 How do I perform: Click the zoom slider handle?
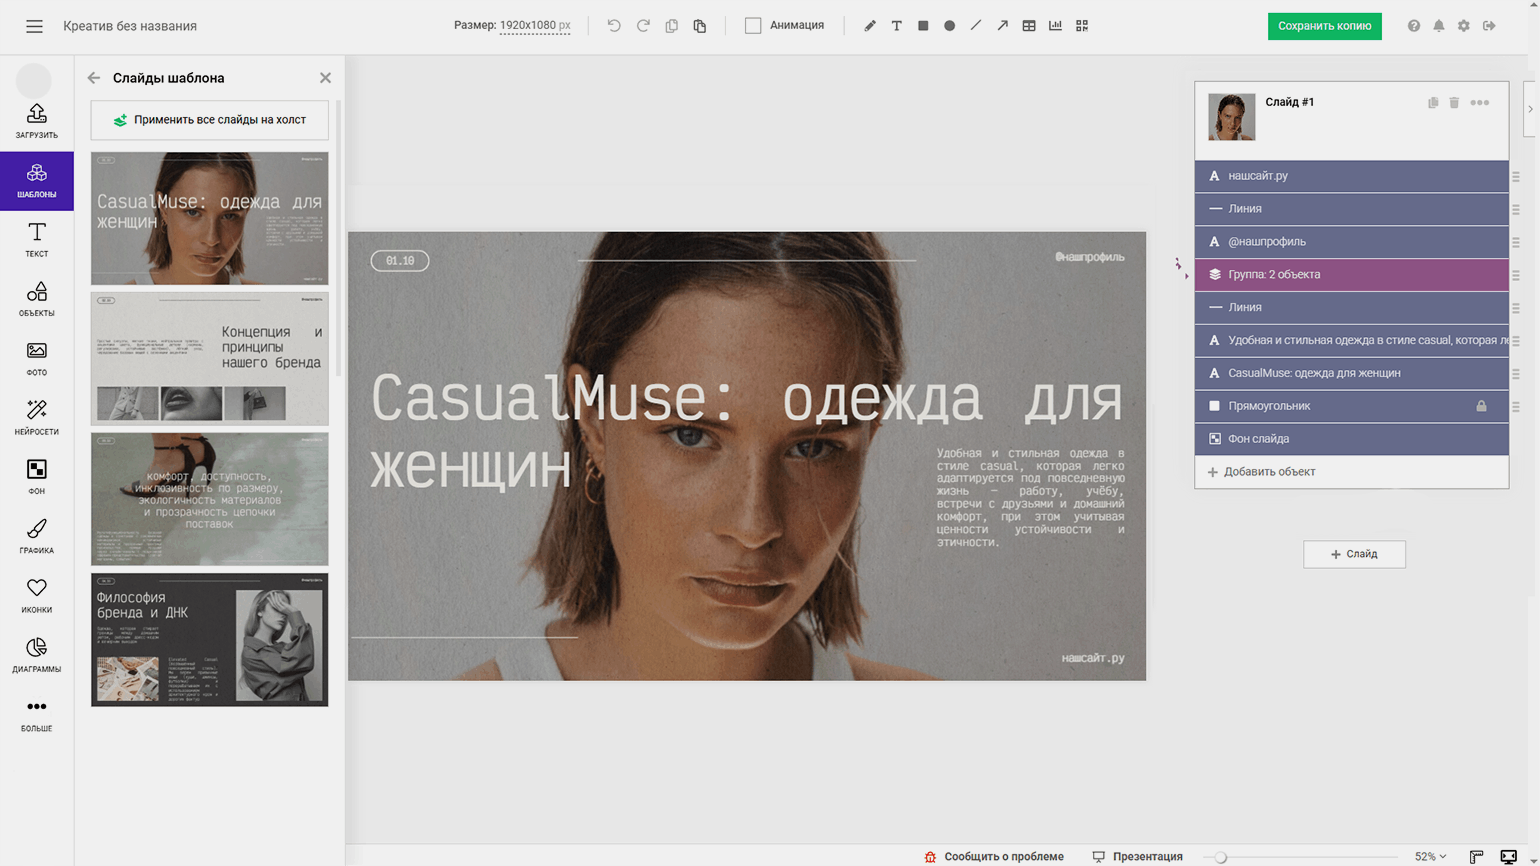[x=1221, y=857]
